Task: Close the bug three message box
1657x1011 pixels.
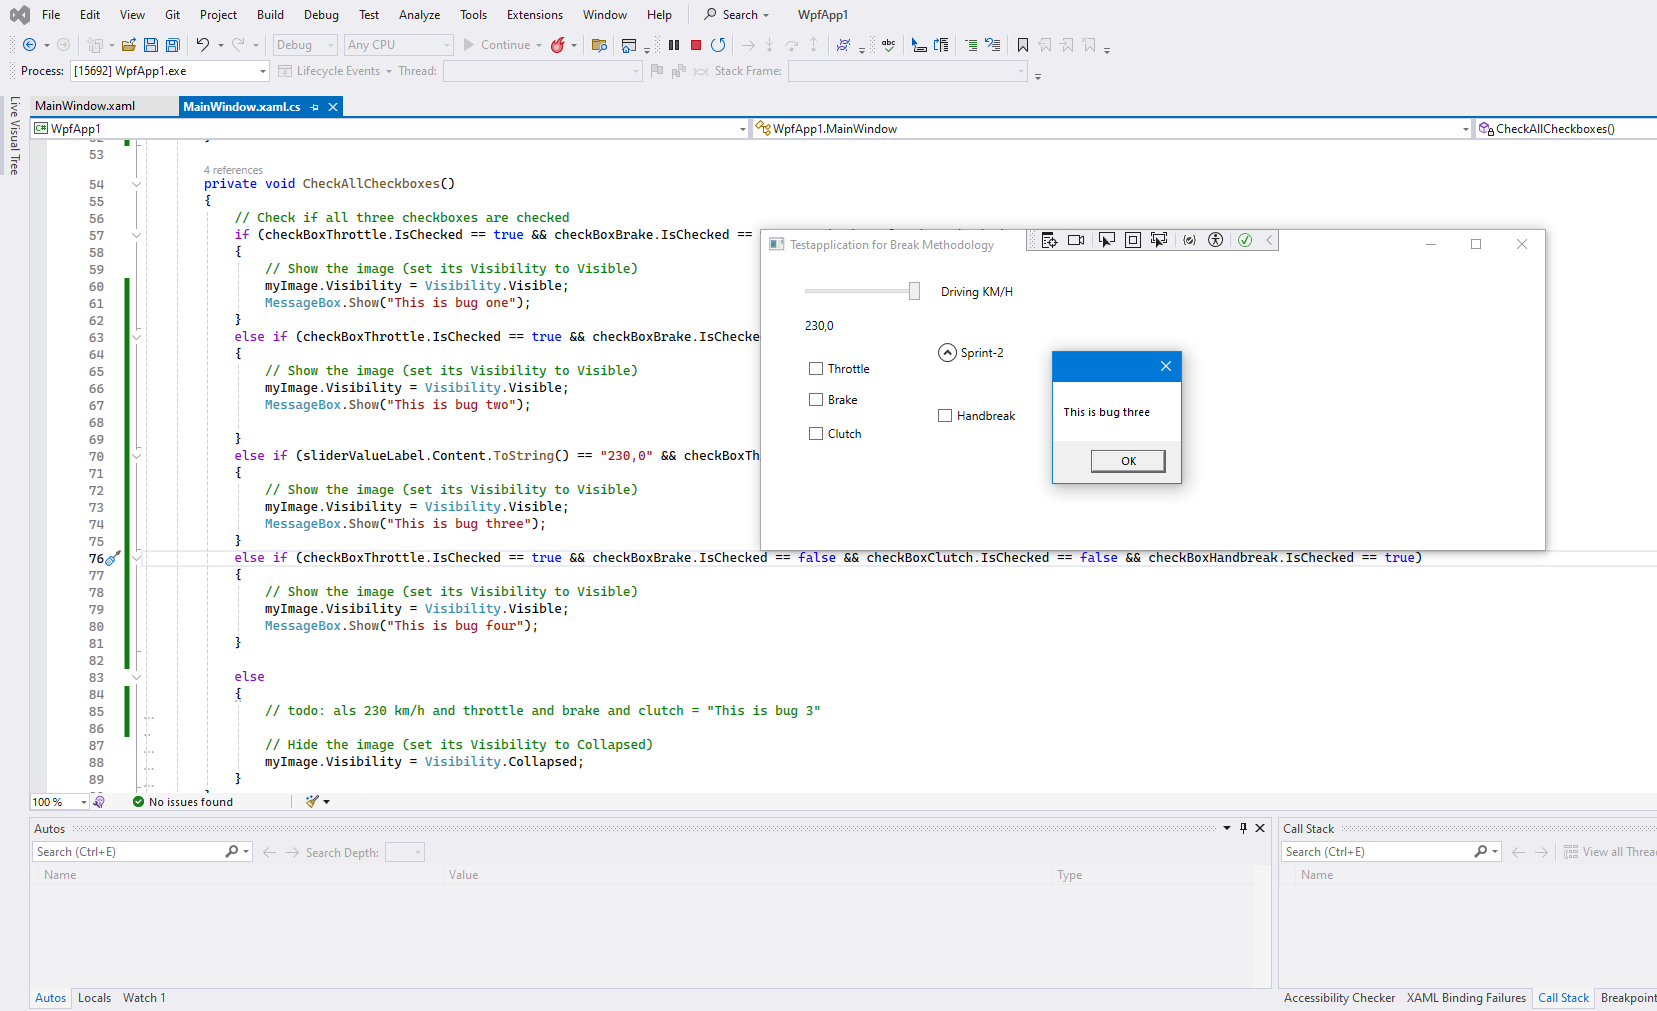Action: (x=1165, y=366)
